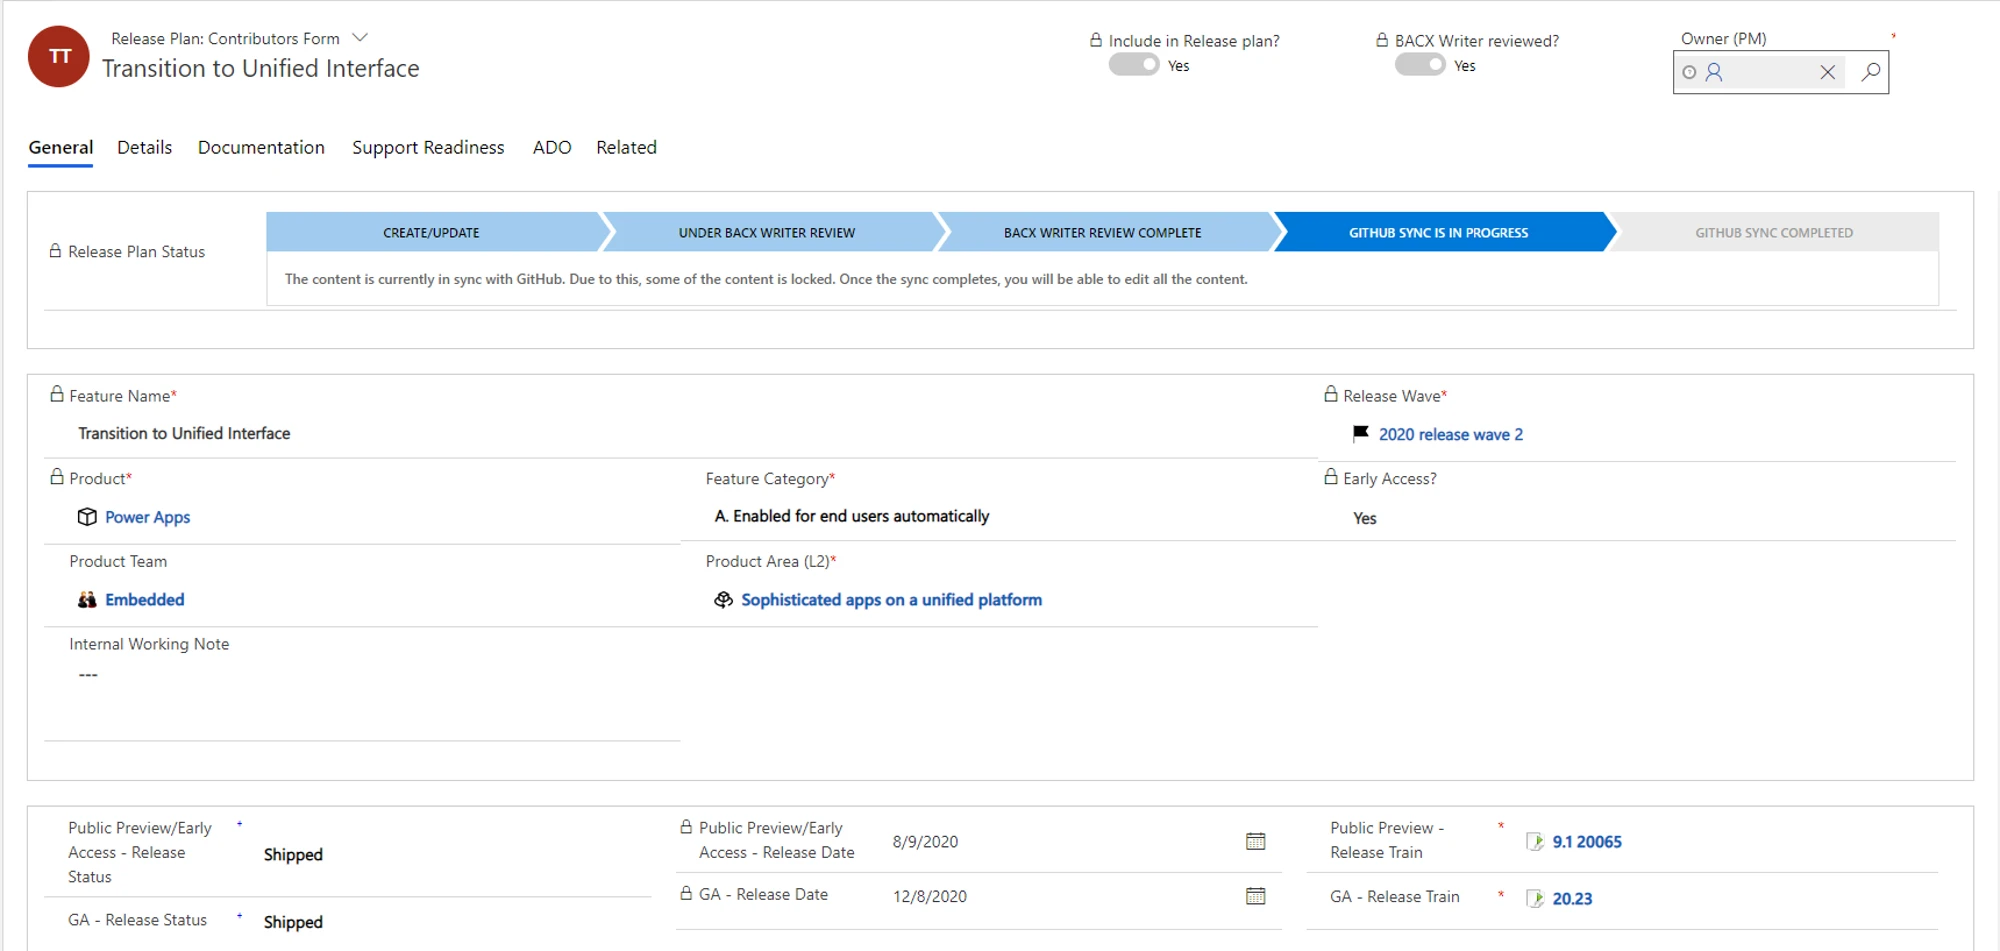
Task: Click the flag icon beside 2020 release wave 2
Action: [x=1359, y=433]
